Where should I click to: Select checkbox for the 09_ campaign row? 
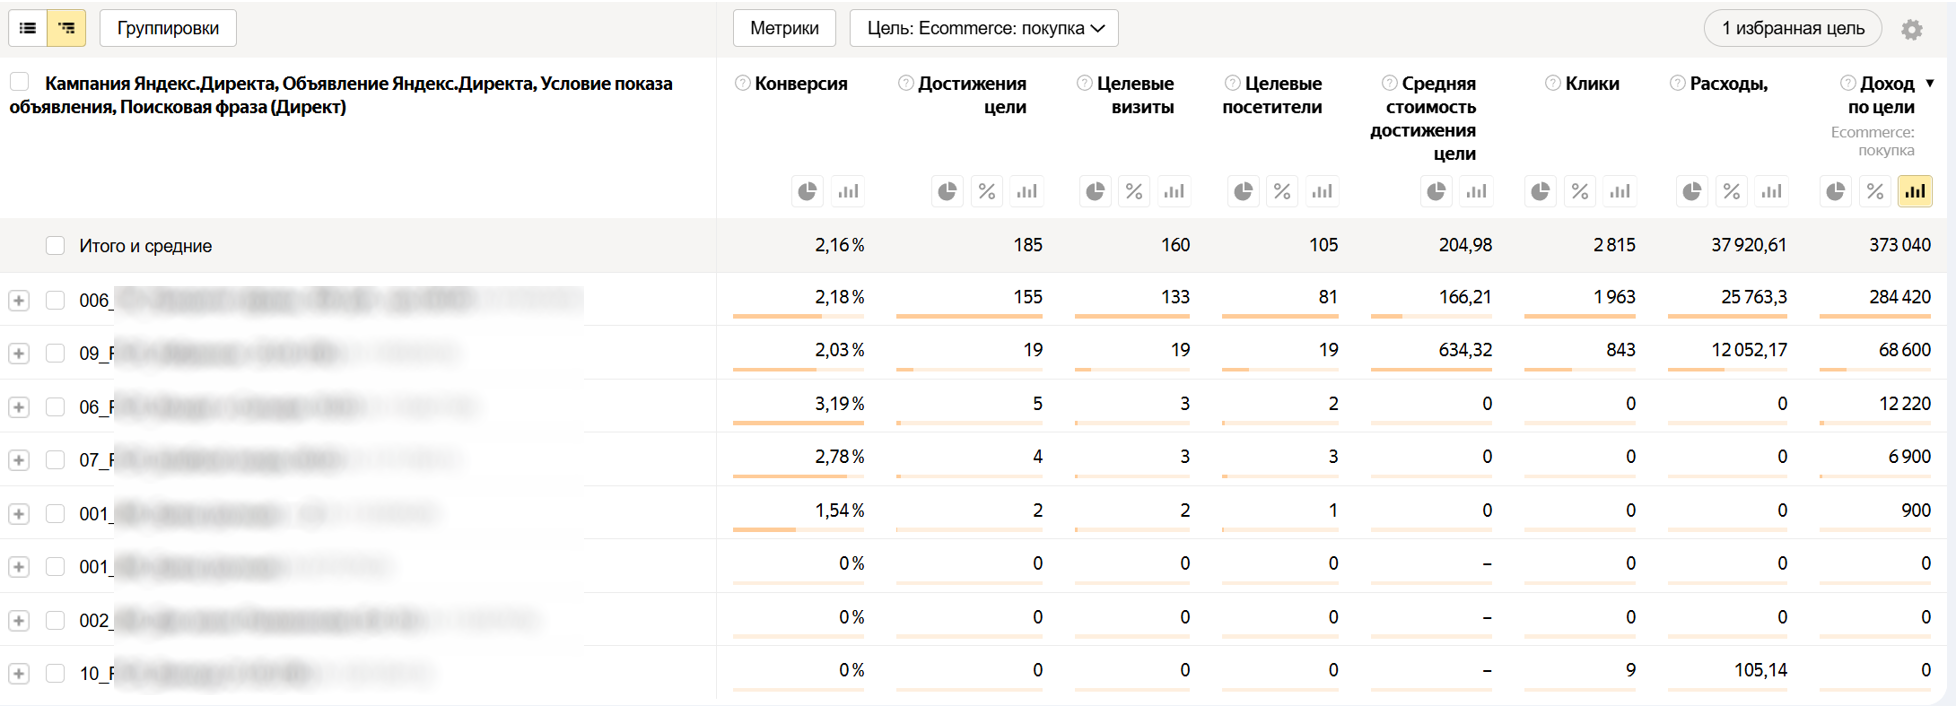point(55,353)
